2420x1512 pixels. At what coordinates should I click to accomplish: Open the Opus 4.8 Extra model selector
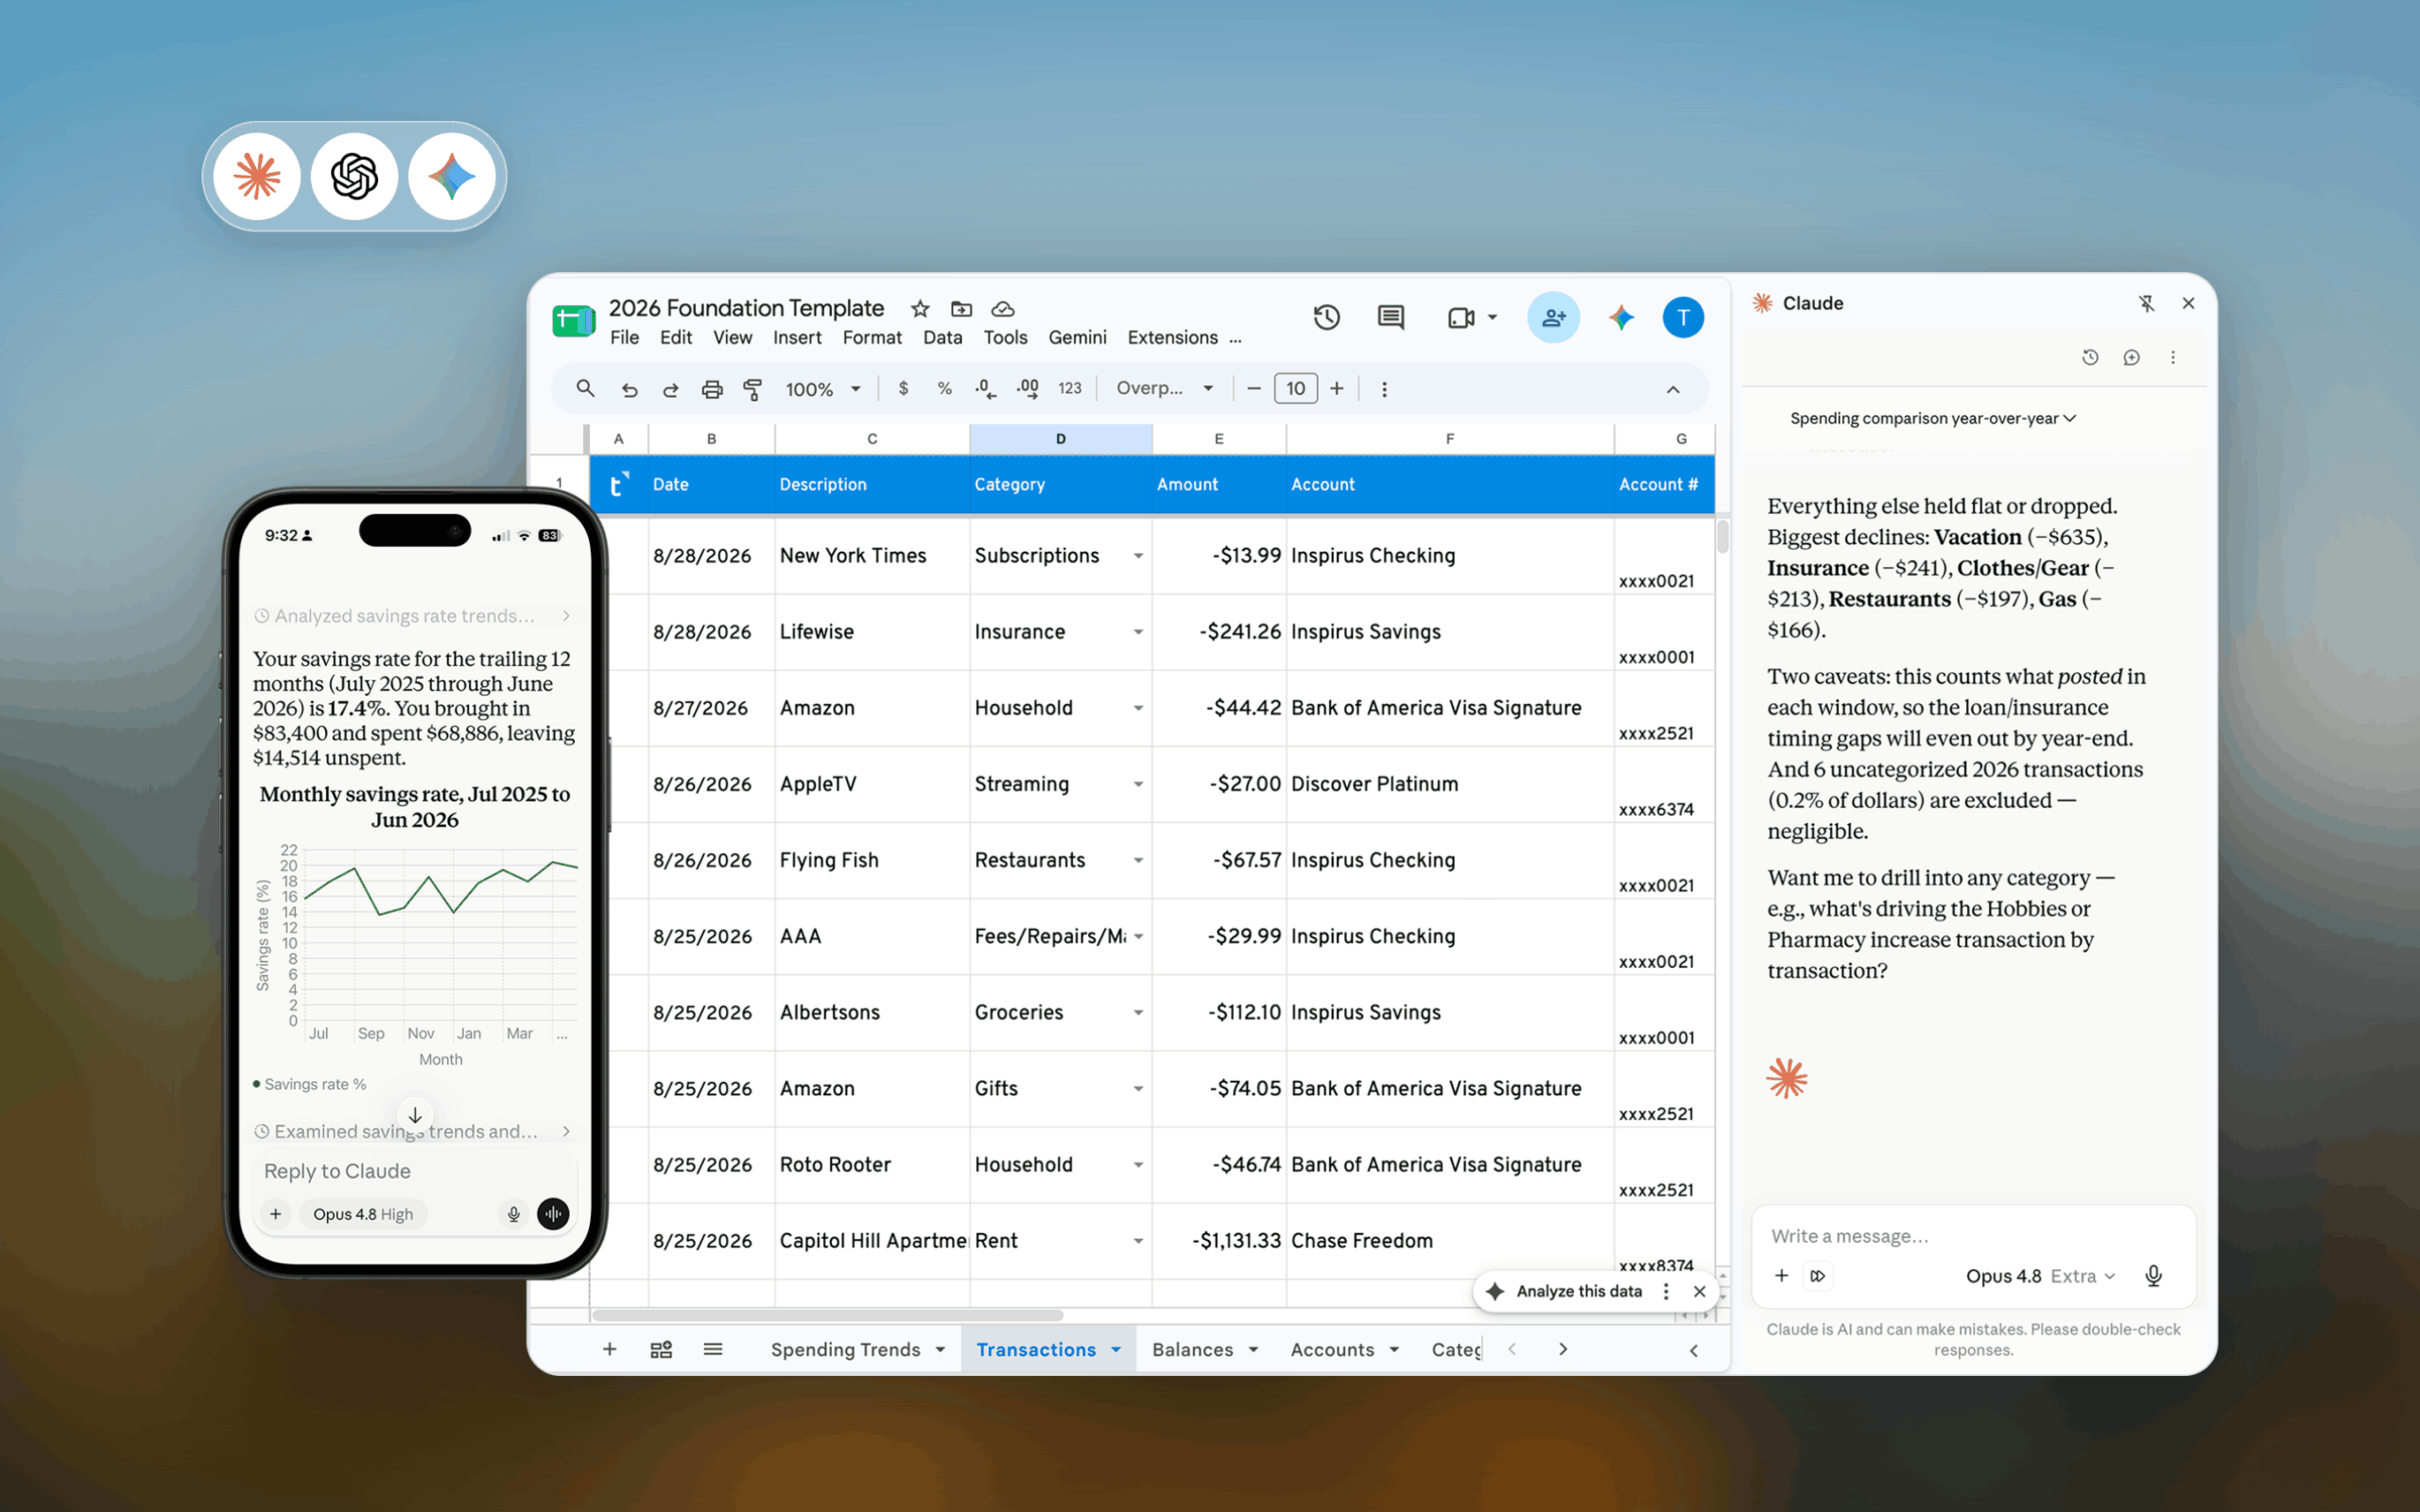coord(2040,1276)
